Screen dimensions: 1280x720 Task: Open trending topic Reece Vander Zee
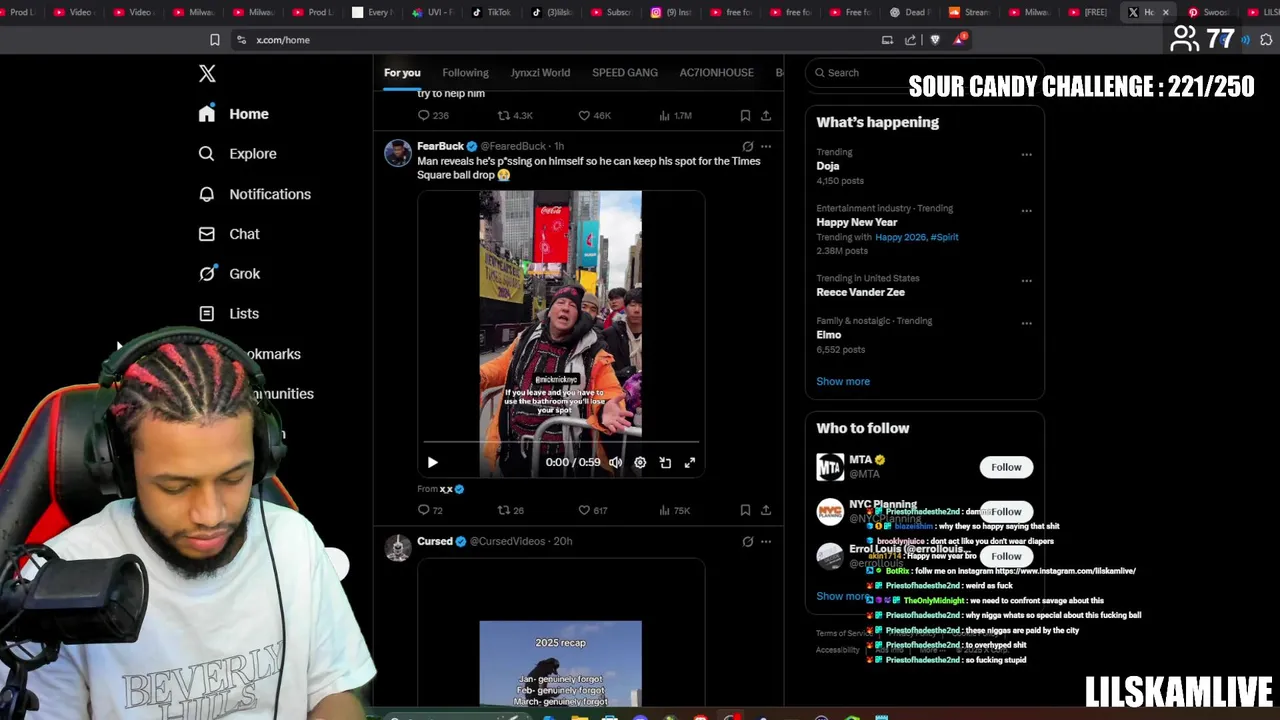pos(860,292)
